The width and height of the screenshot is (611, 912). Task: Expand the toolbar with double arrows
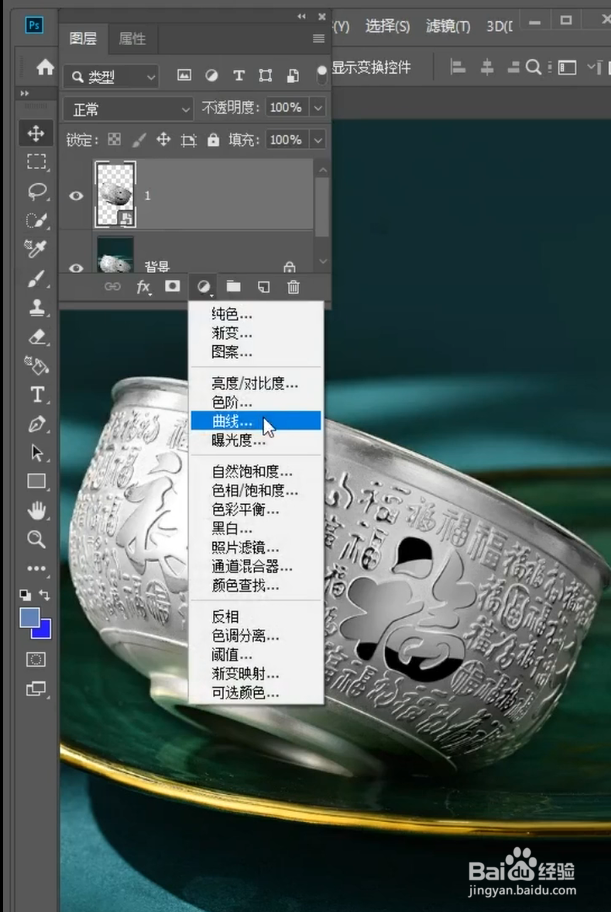(24, 93)
